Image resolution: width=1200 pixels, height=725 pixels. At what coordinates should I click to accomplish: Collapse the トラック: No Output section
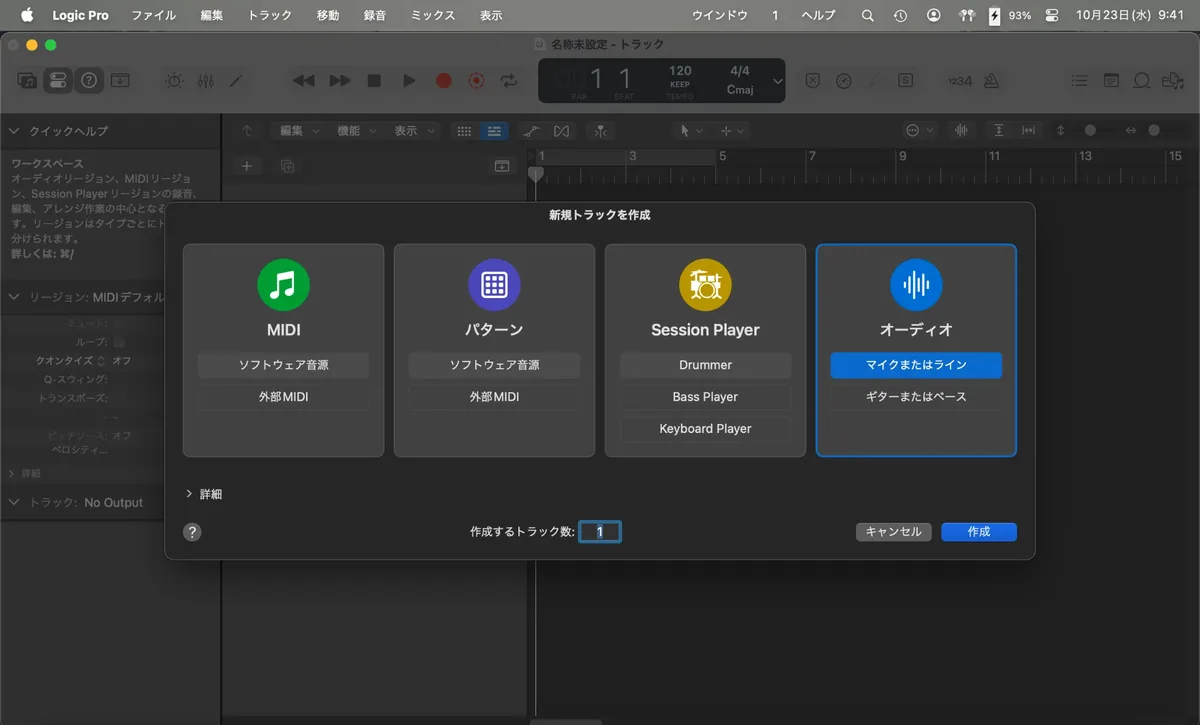pyautogui.click(x=15, y=503)
